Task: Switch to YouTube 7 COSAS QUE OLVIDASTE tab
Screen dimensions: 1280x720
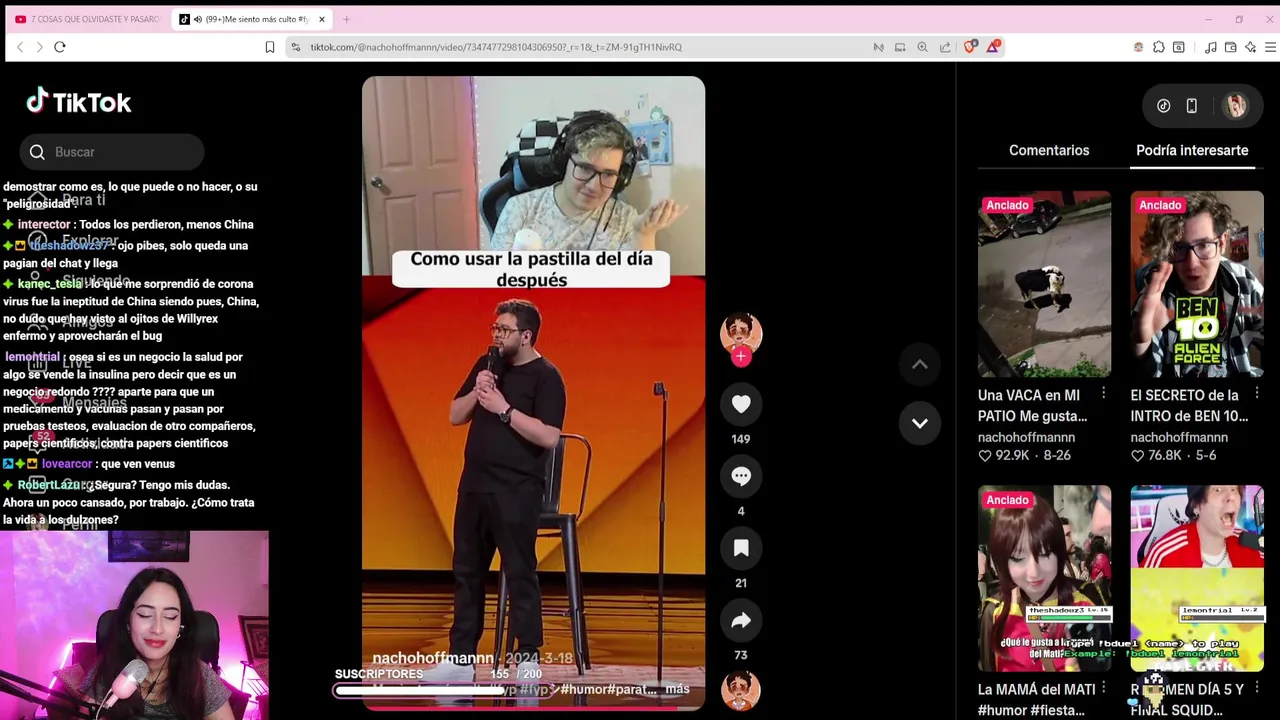Action: point(88,19)
